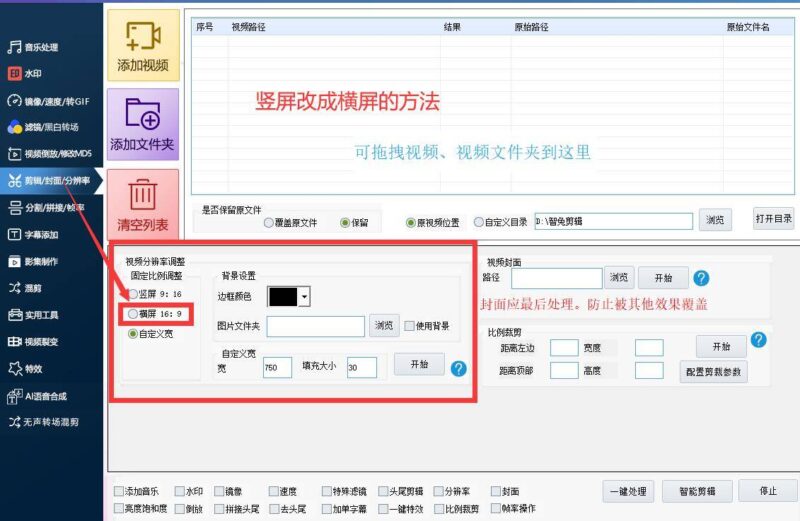Open 影集制作 album section

33,262
